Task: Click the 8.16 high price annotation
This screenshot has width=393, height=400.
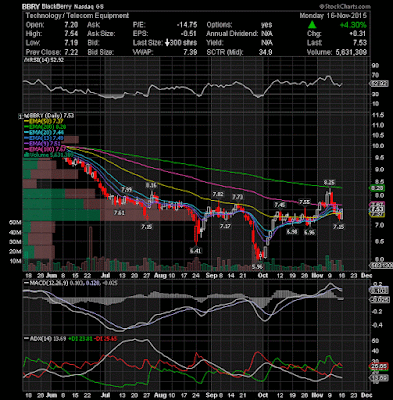Action: pyautogui.click(x=151, y=185)
